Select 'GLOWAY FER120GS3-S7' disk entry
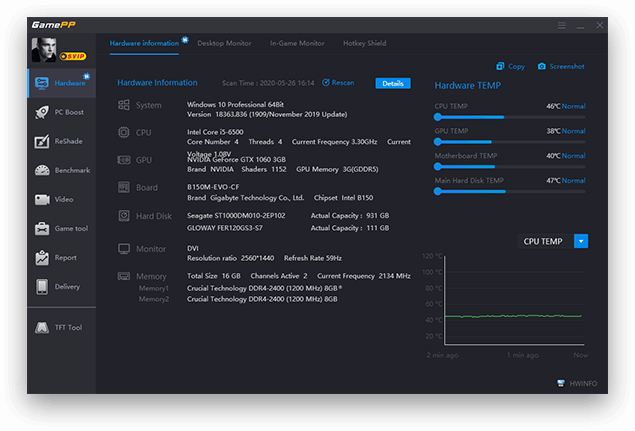 coord(225,228)
